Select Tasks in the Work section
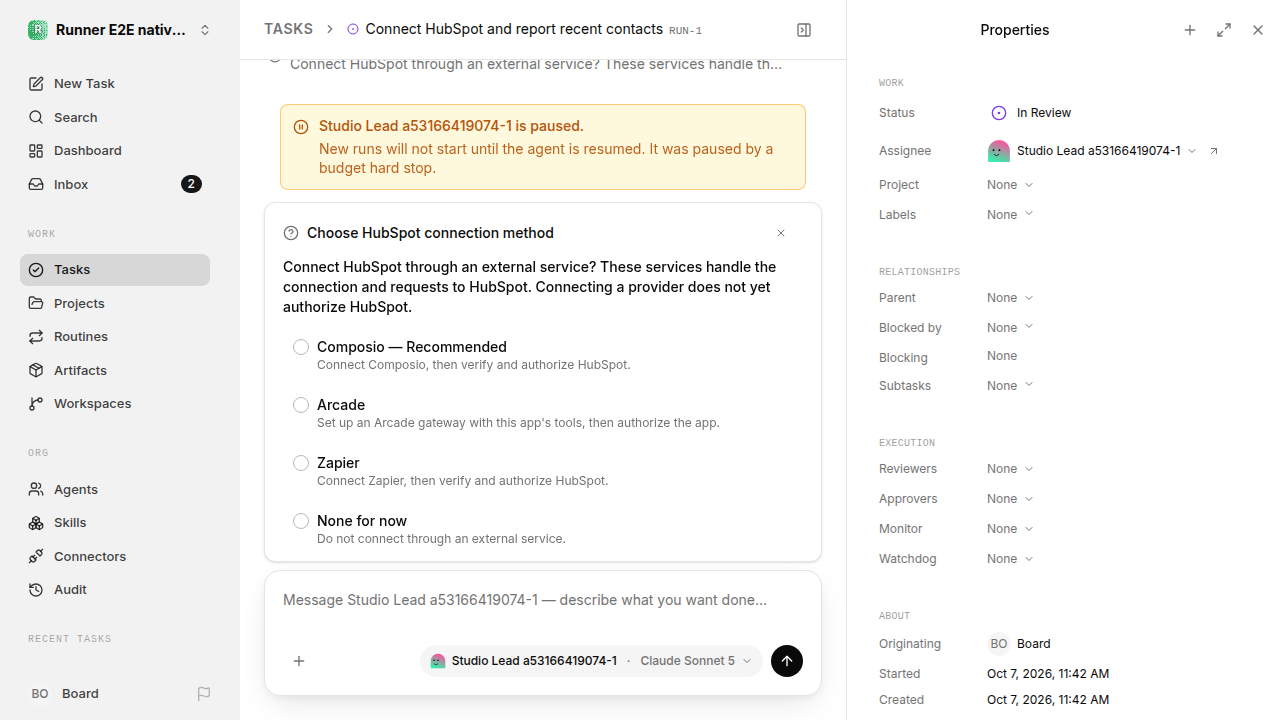This screenshot has height=720, width=1280. 115,270
